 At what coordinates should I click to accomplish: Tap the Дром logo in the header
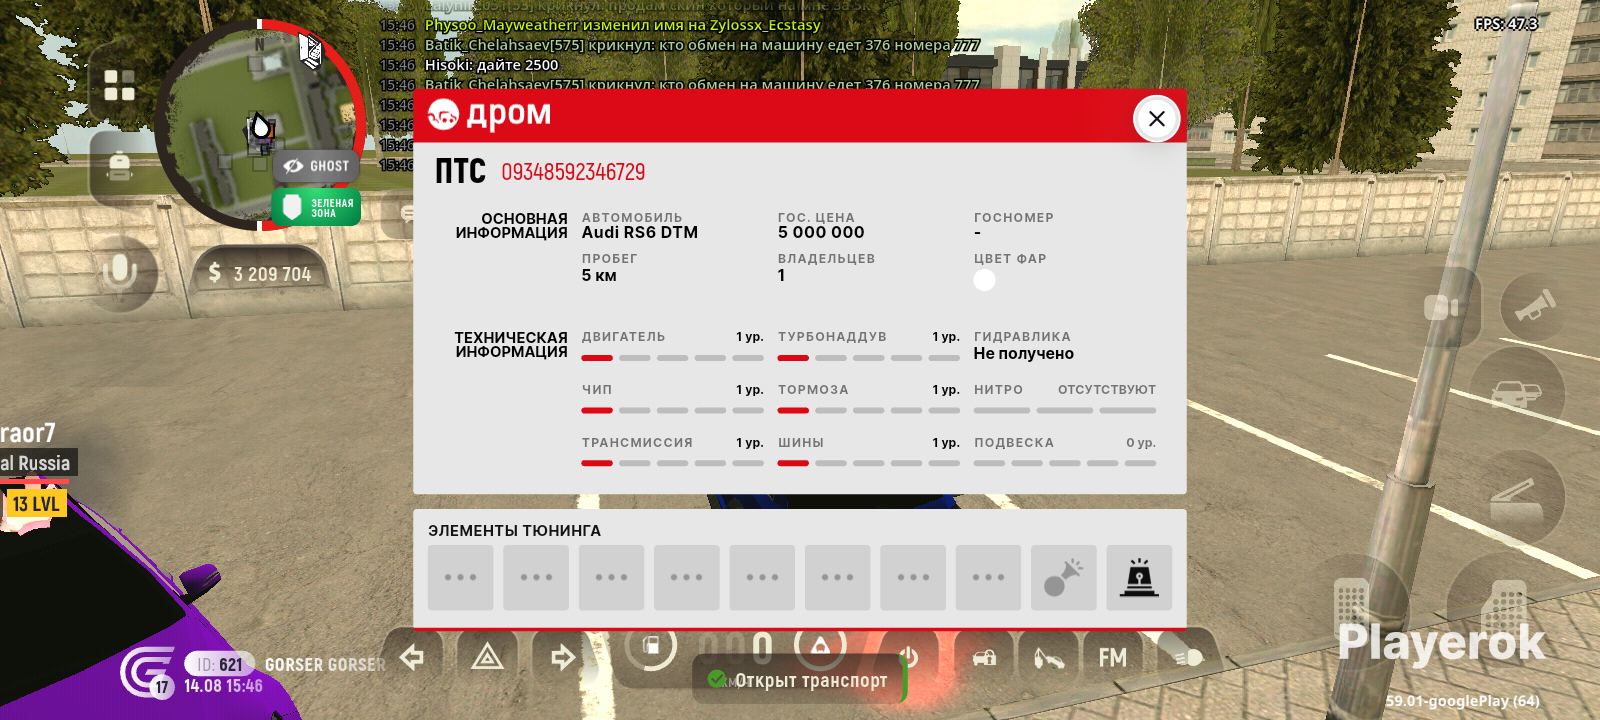pos(490,115)
